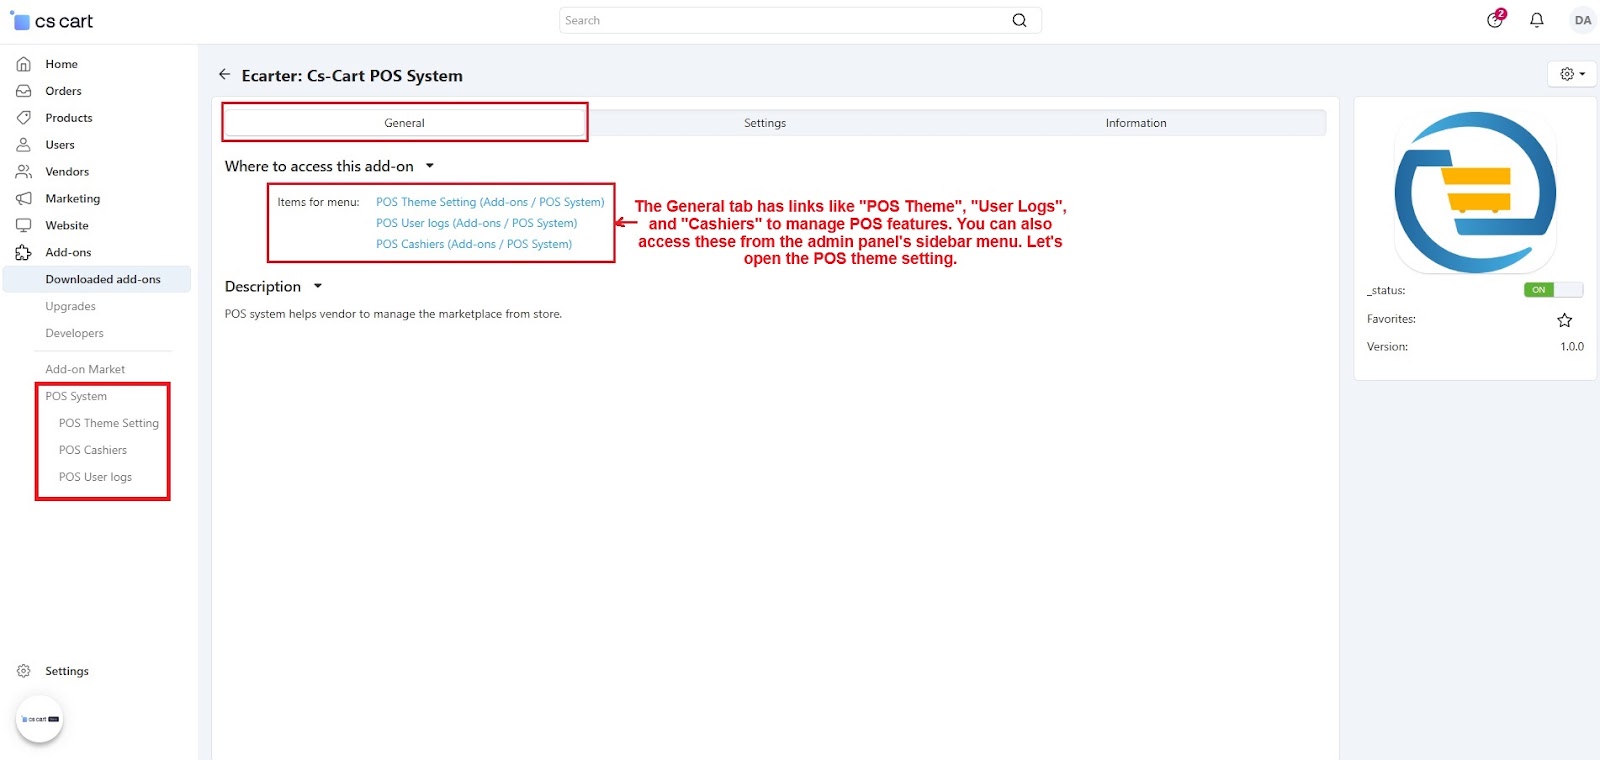Viewport: 1600px width, 760px height.
Task: Collapse the Description section
Action: [318, 287]
